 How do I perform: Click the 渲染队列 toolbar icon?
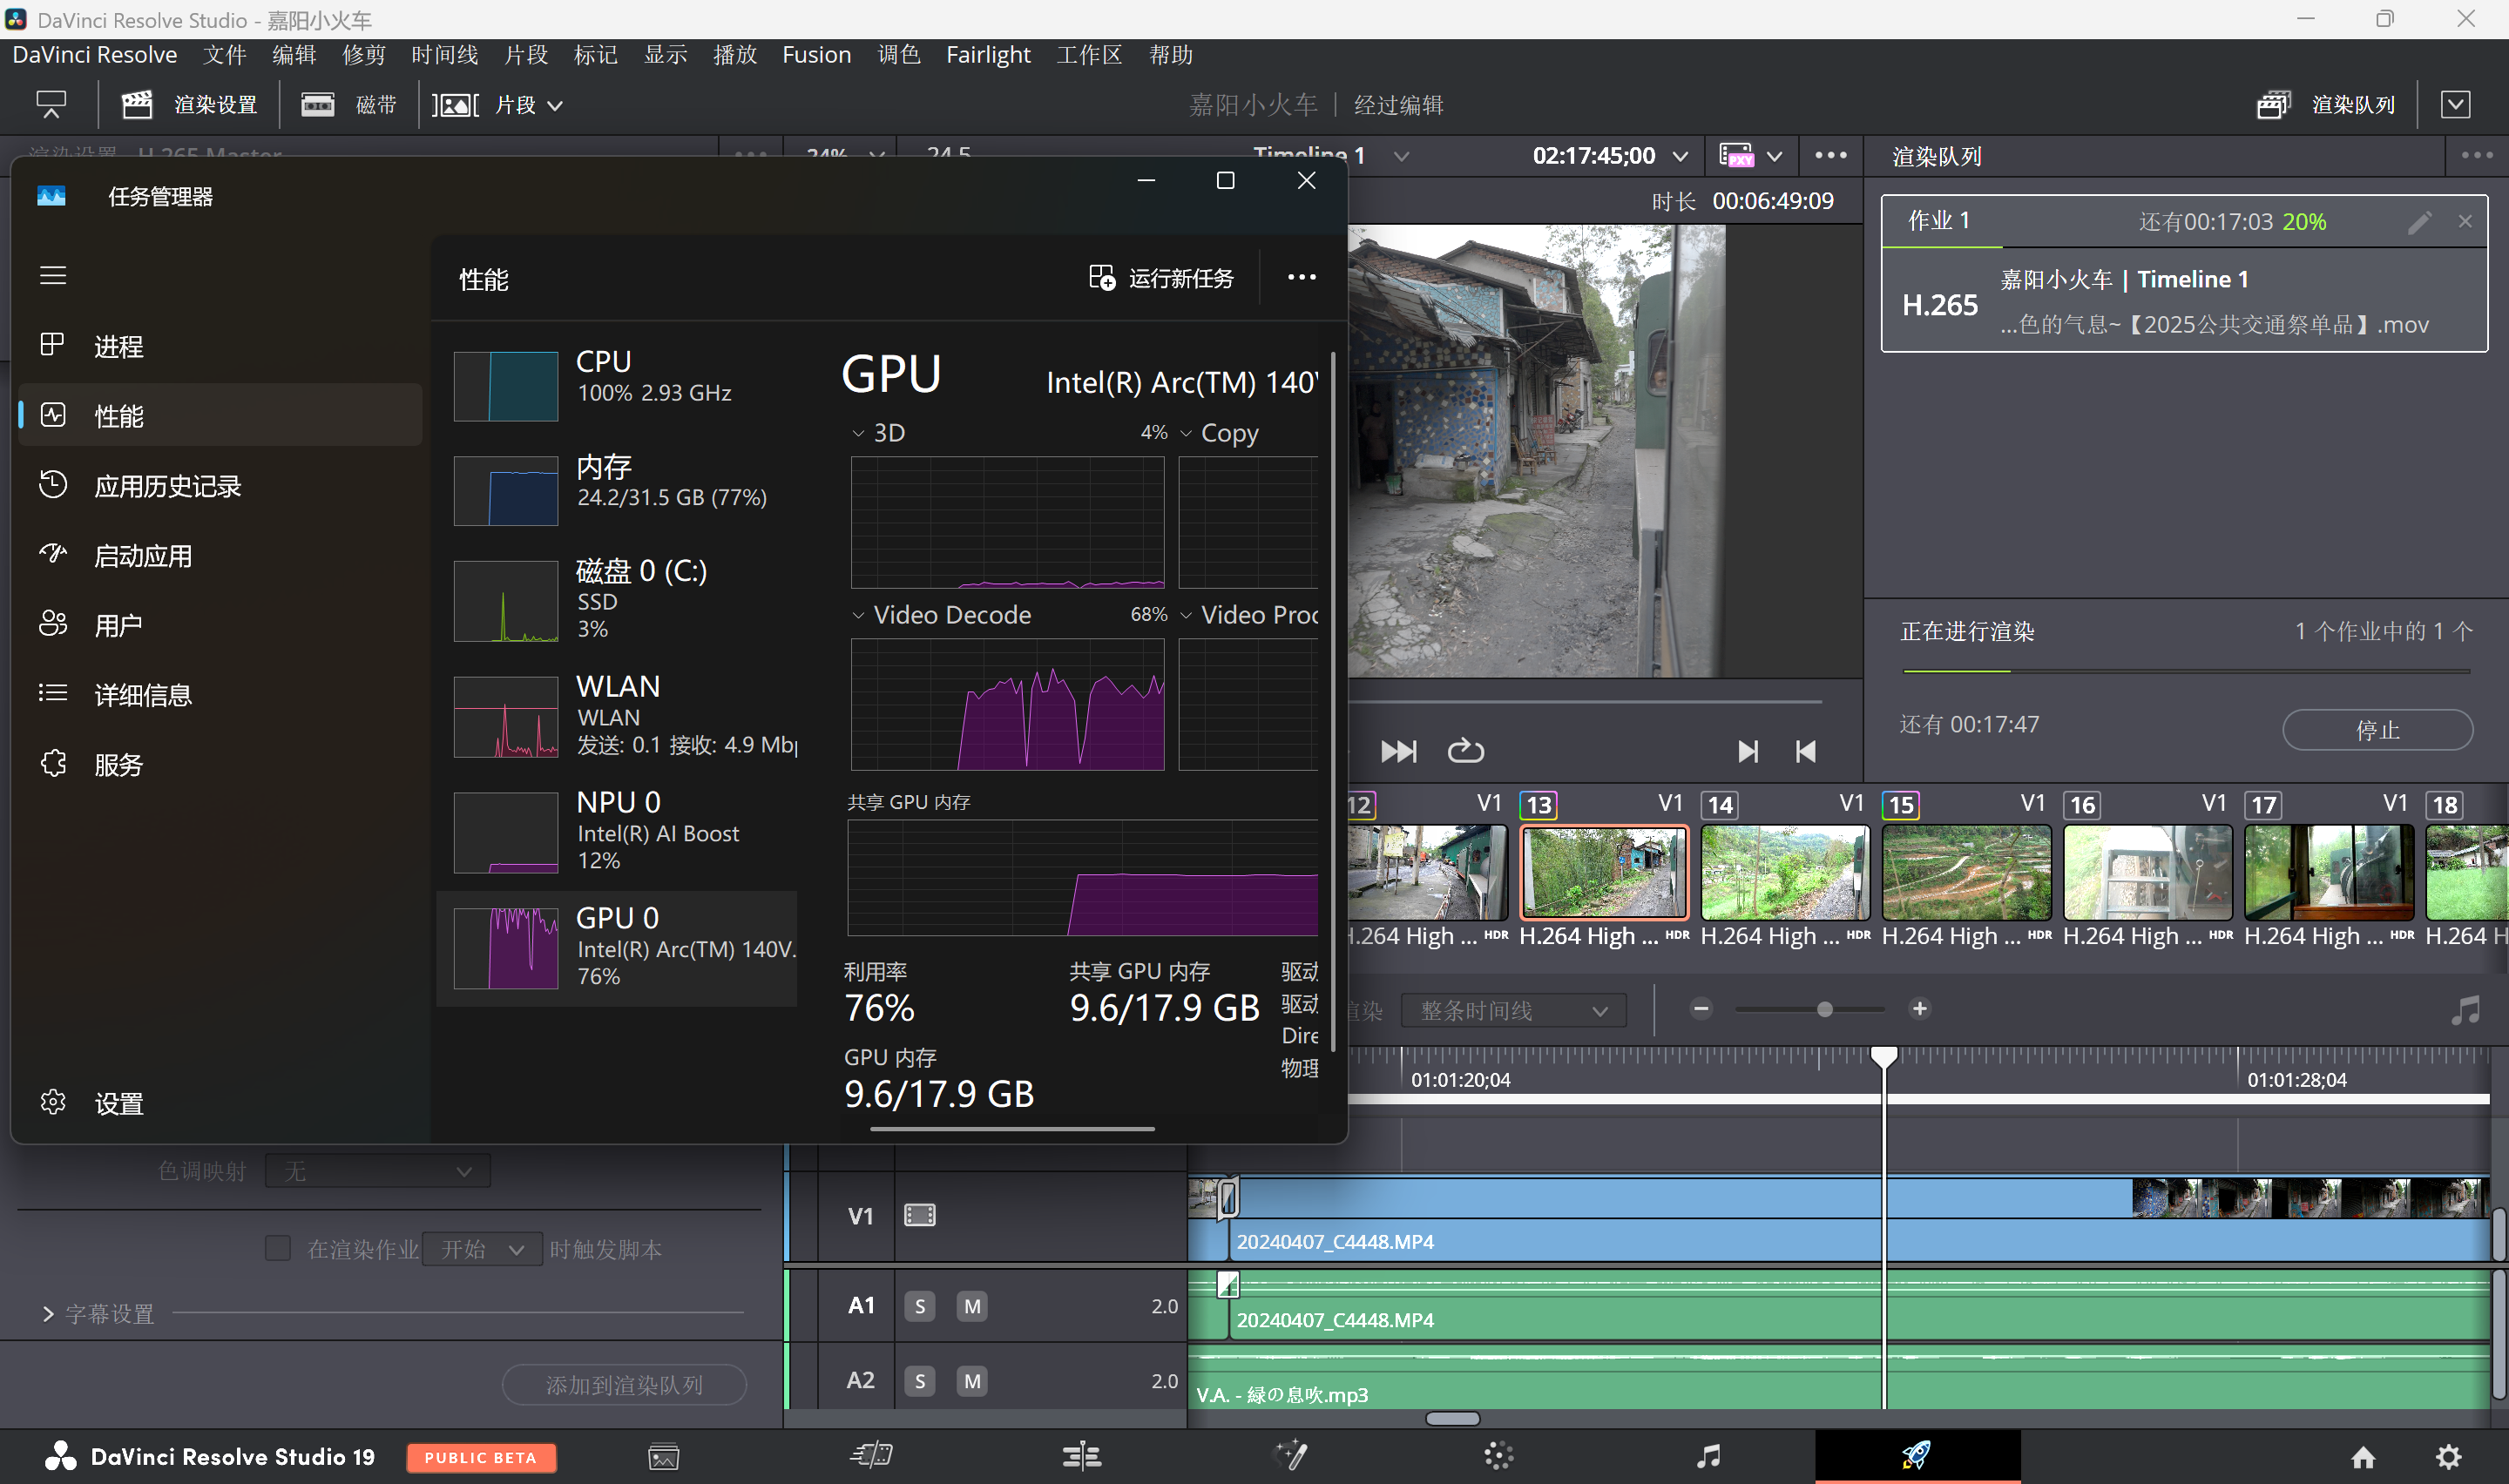[x=2272, y=105]
